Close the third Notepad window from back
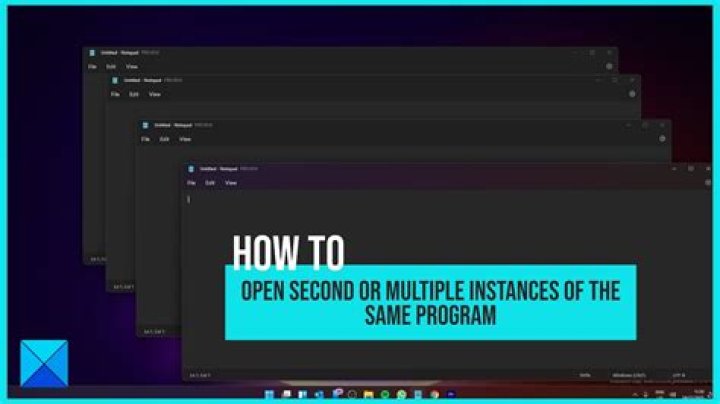 (662, 125)
